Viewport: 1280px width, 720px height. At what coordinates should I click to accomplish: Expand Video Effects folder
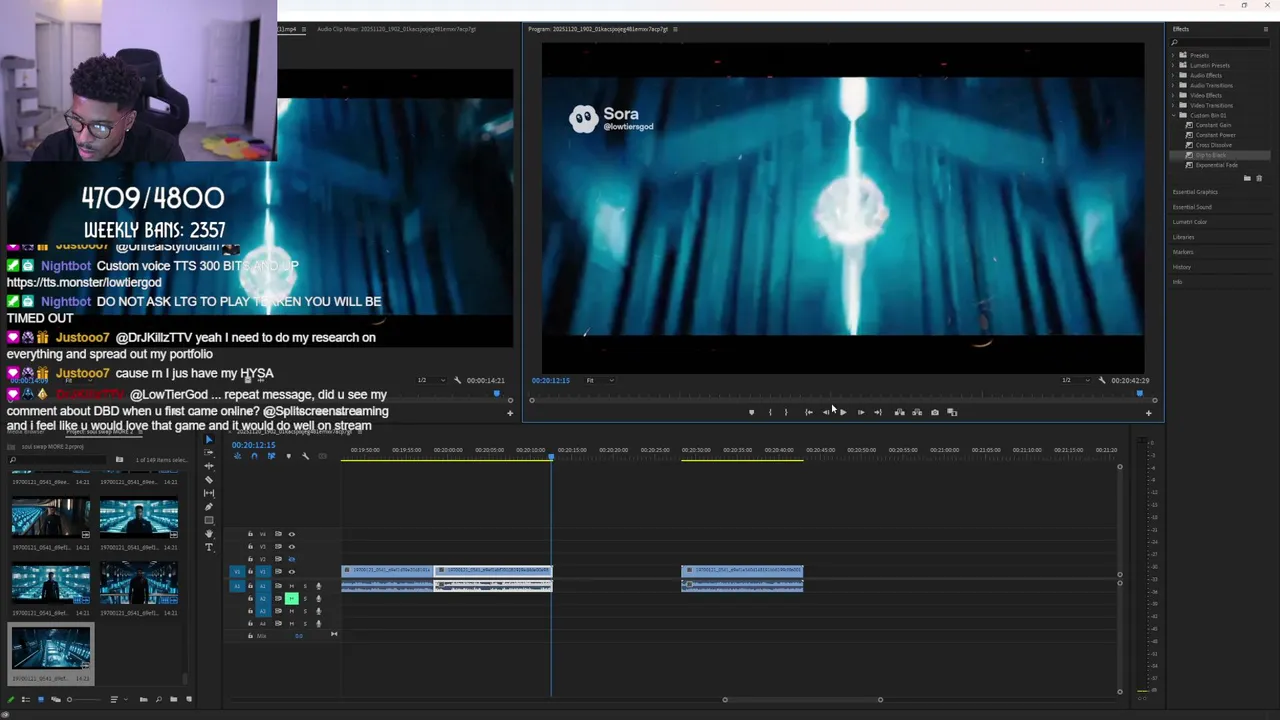(x=1174, y=95)
